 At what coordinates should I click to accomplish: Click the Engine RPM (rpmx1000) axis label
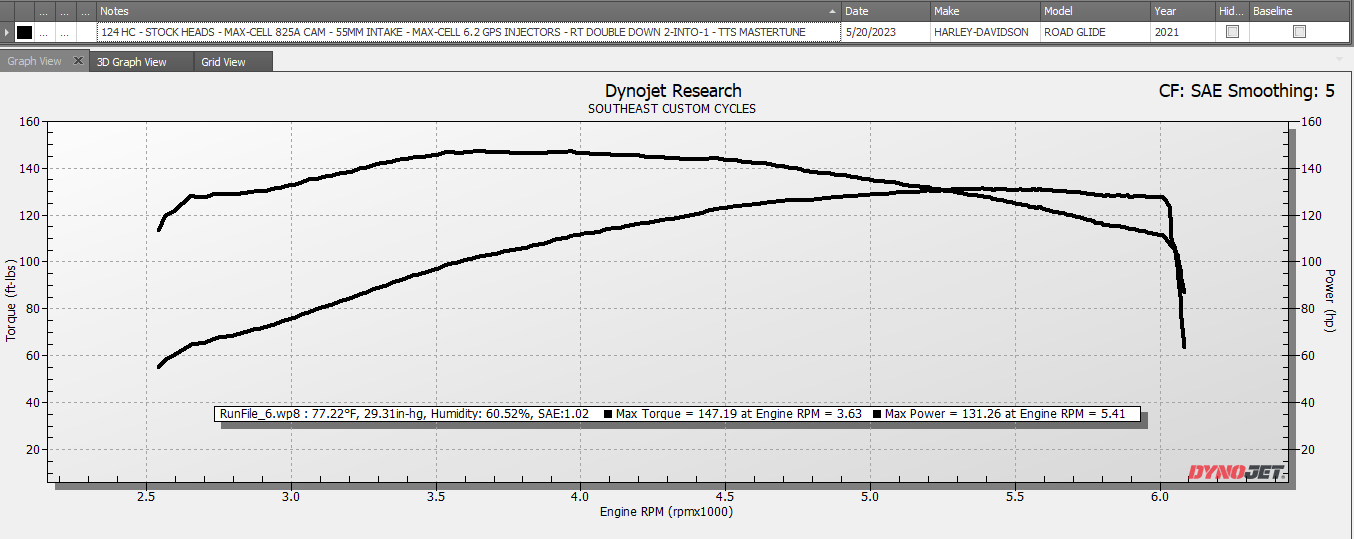(668, 512)
